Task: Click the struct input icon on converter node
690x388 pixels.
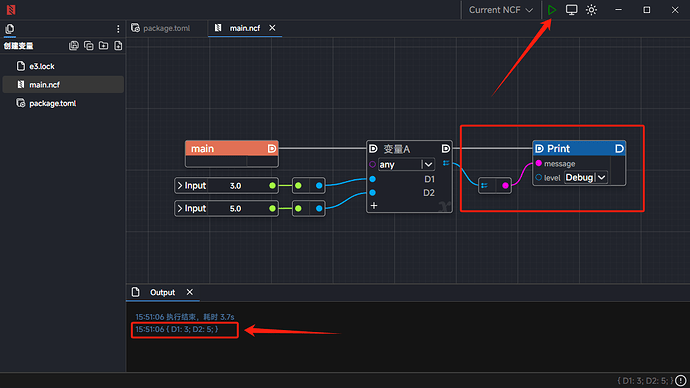Action: [x=484, y=186]
